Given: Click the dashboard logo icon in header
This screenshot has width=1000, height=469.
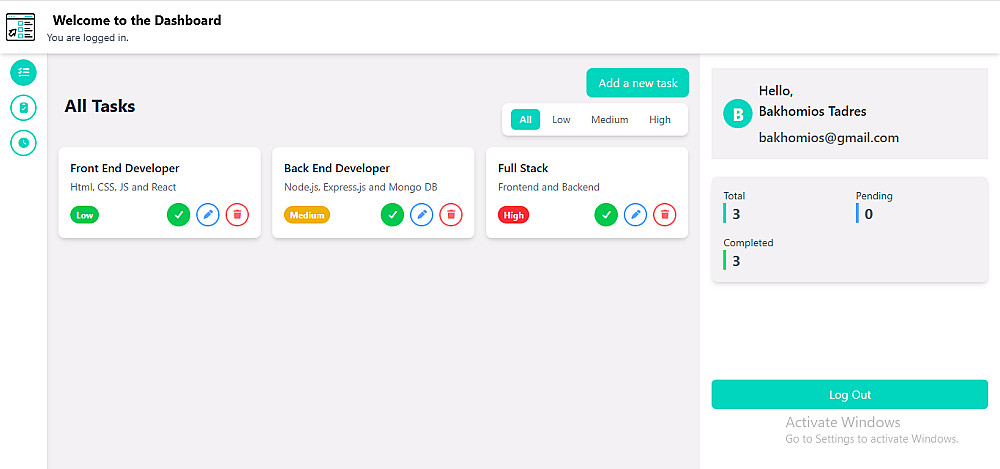Looking at the screenshot, I should (x=20, y=27).
